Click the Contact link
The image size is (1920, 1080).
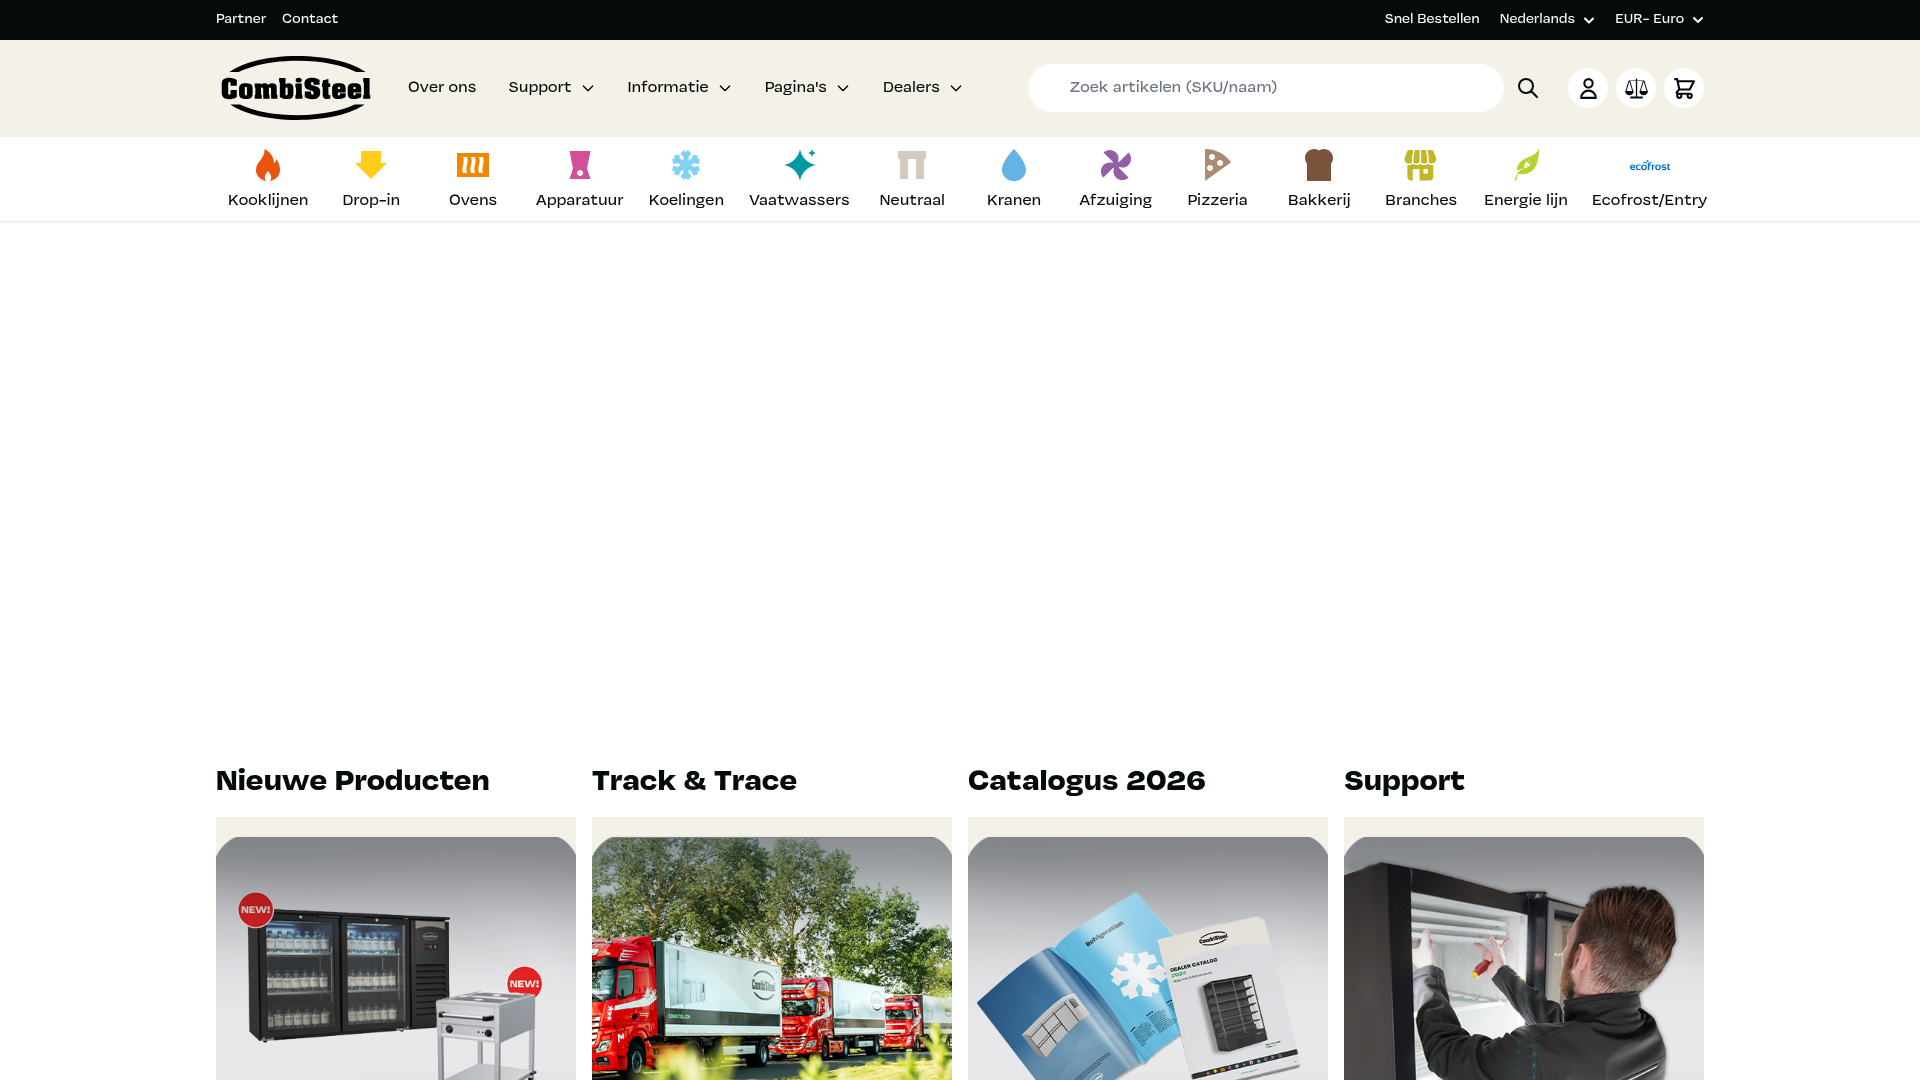tap(310, 19)
